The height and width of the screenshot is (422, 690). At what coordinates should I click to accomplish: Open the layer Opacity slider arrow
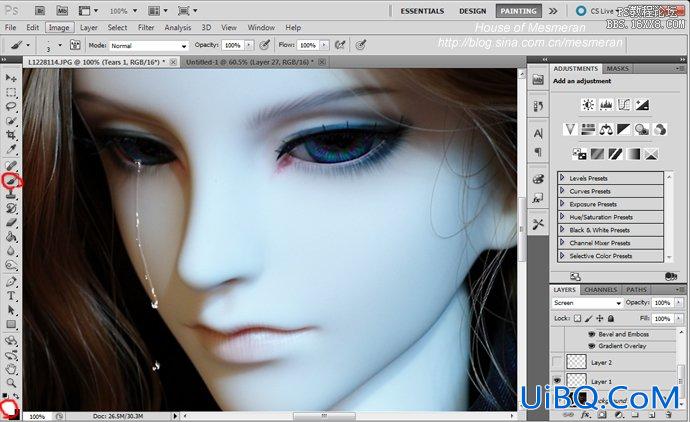[679, 303]
